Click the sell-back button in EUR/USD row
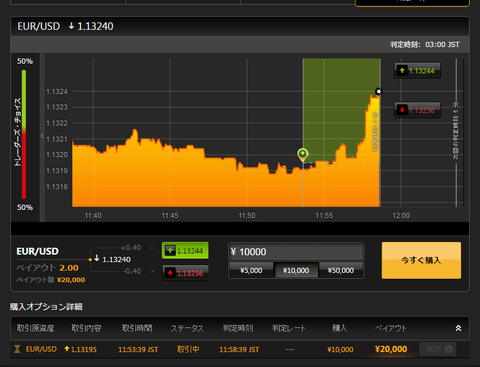This screenshot has width=480, height=367. pyautogui.click(x=438, y=349)
